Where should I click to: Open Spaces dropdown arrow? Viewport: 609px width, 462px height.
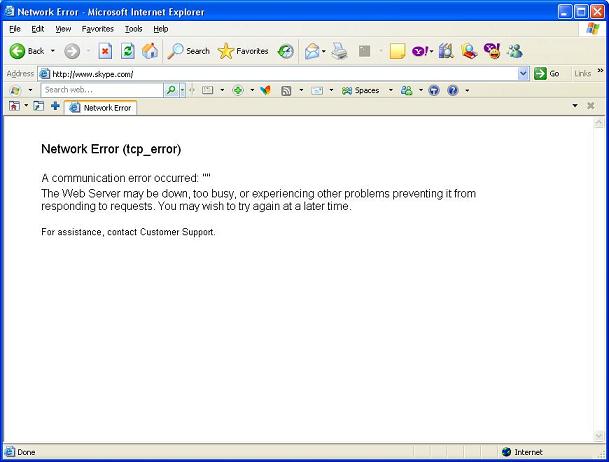391,90
